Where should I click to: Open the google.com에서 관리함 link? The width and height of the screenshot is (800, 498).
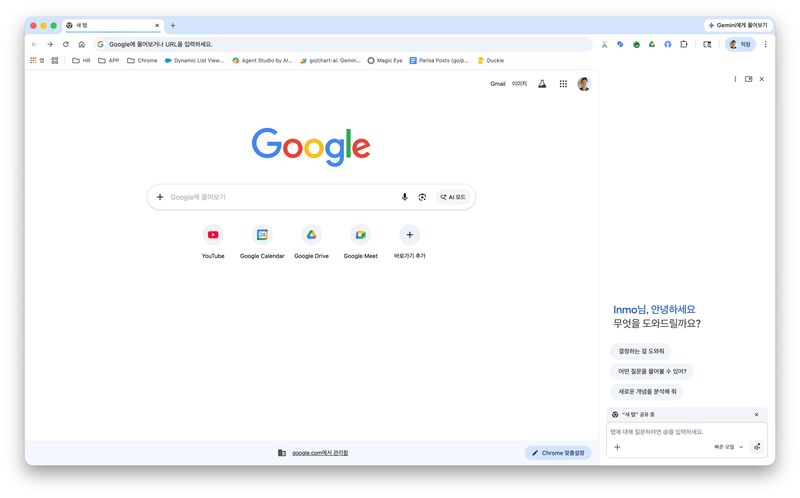click(x=320, y=453)
